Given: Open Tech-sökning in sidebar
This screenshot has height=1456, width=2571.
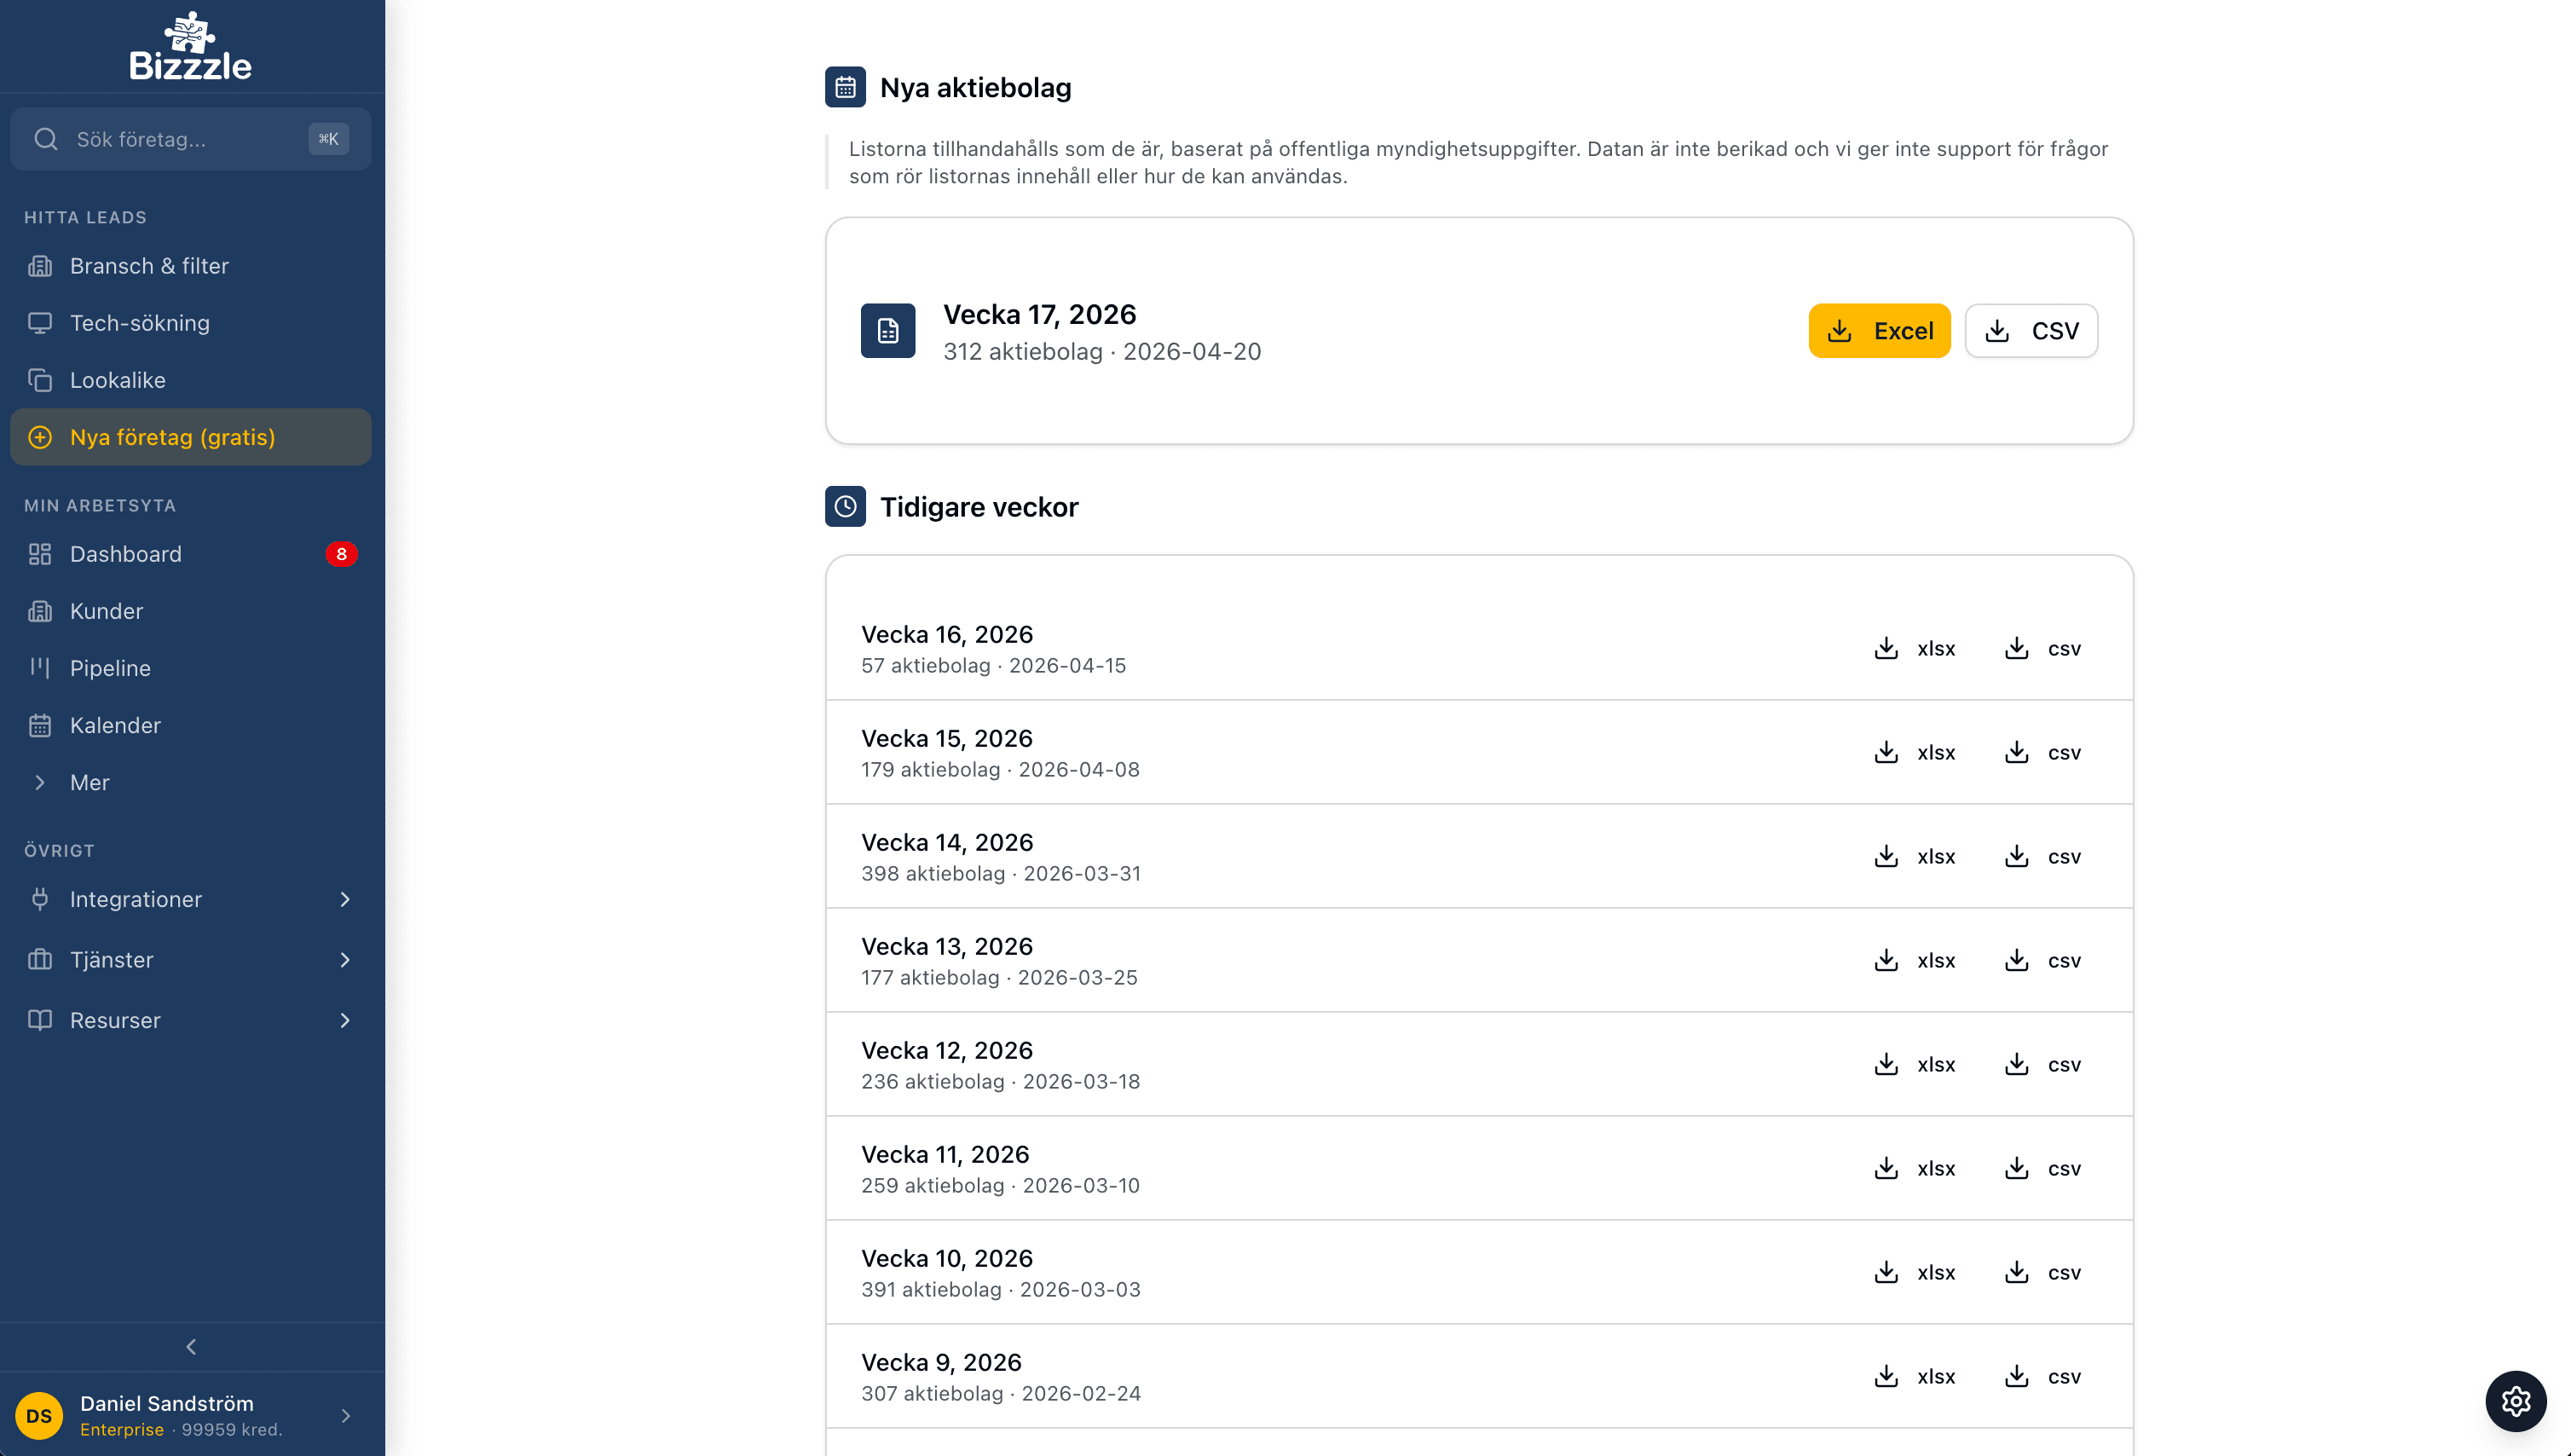Looking at the screenshot, I should pyautogui.click(x=140, y=323).
